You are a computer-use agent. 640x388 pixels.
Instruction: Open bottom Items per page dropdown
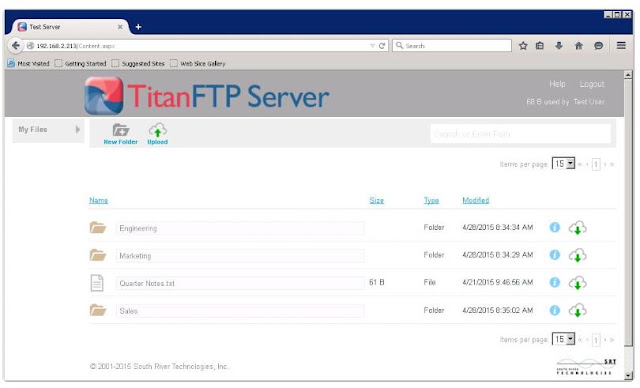coord(563,339)
